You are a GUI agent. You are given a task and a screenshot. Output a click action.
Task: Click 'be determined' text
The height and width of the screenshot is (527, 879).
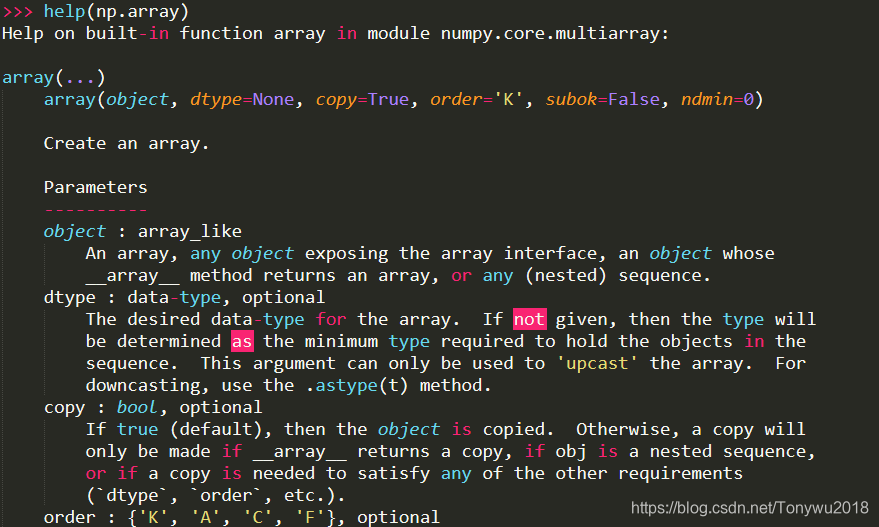click(x=153, y=341)
